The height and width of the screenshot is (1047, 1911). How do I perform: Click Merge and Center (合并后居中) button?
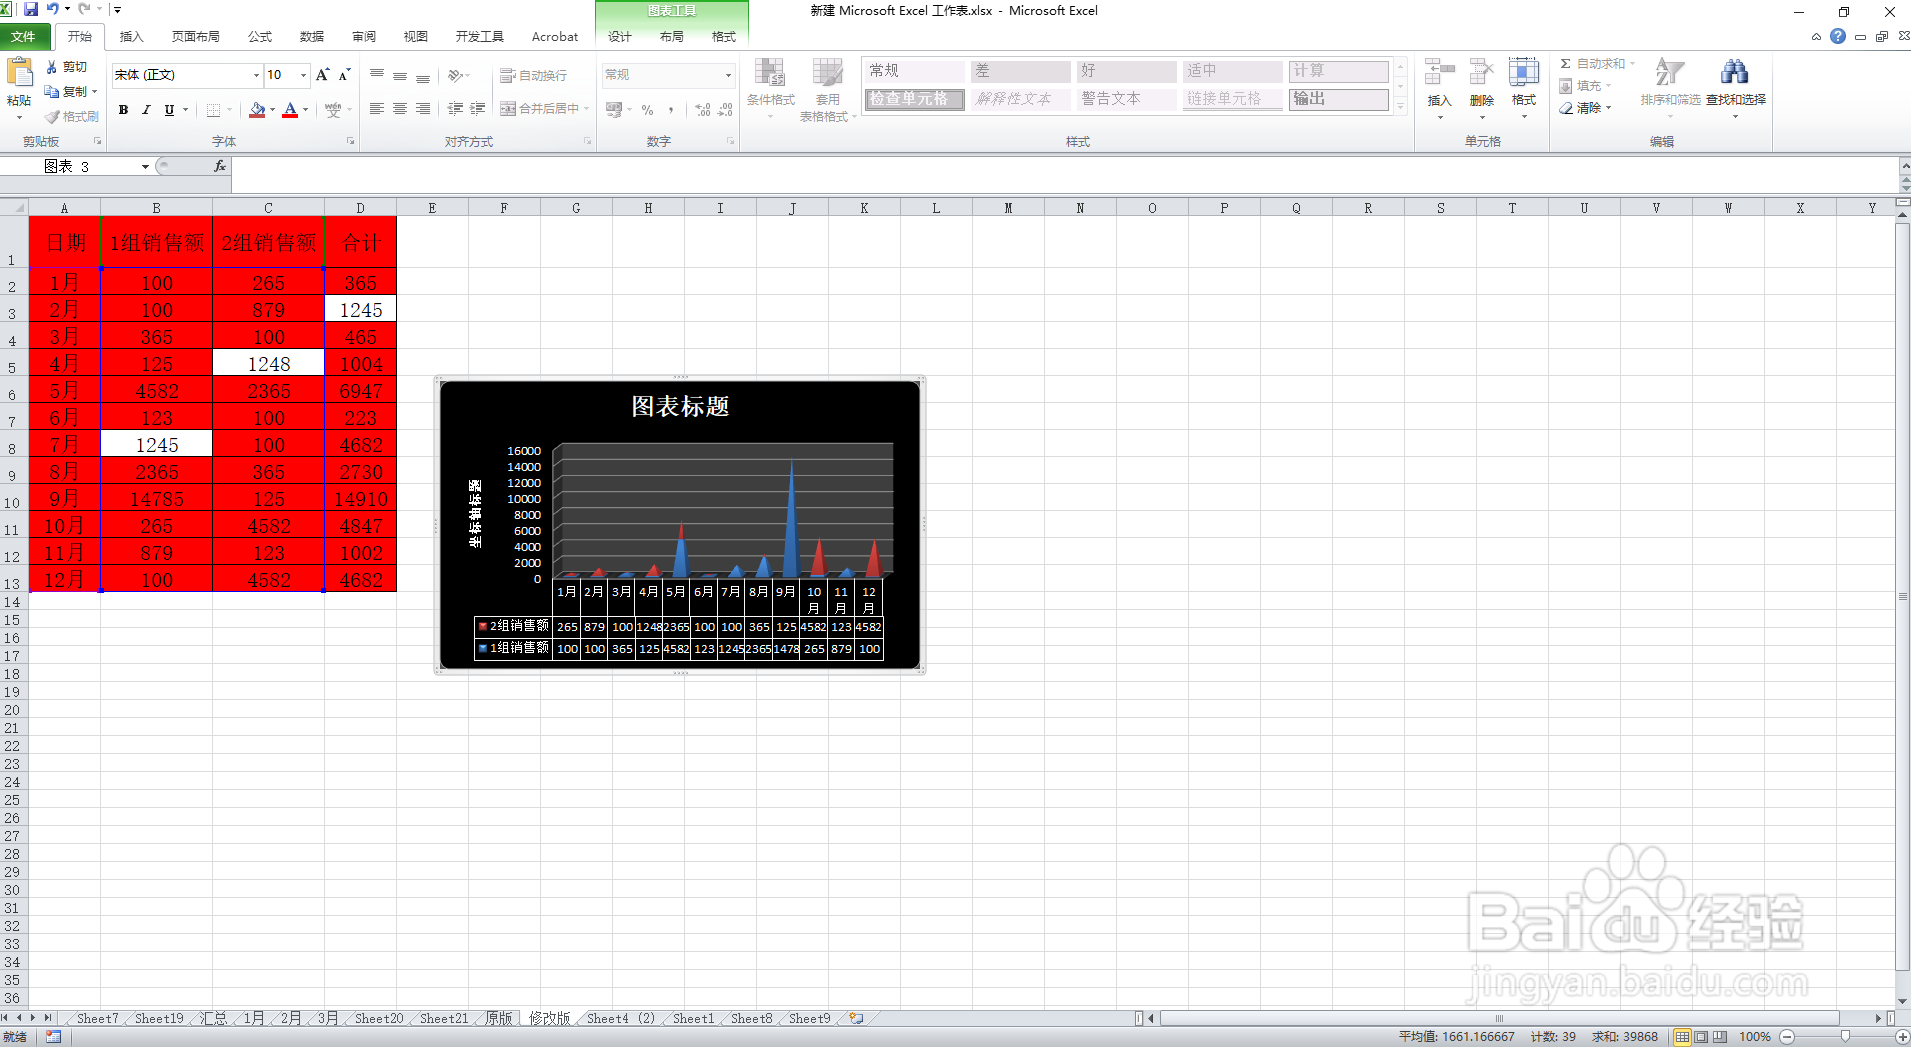(x=545, y=109)
